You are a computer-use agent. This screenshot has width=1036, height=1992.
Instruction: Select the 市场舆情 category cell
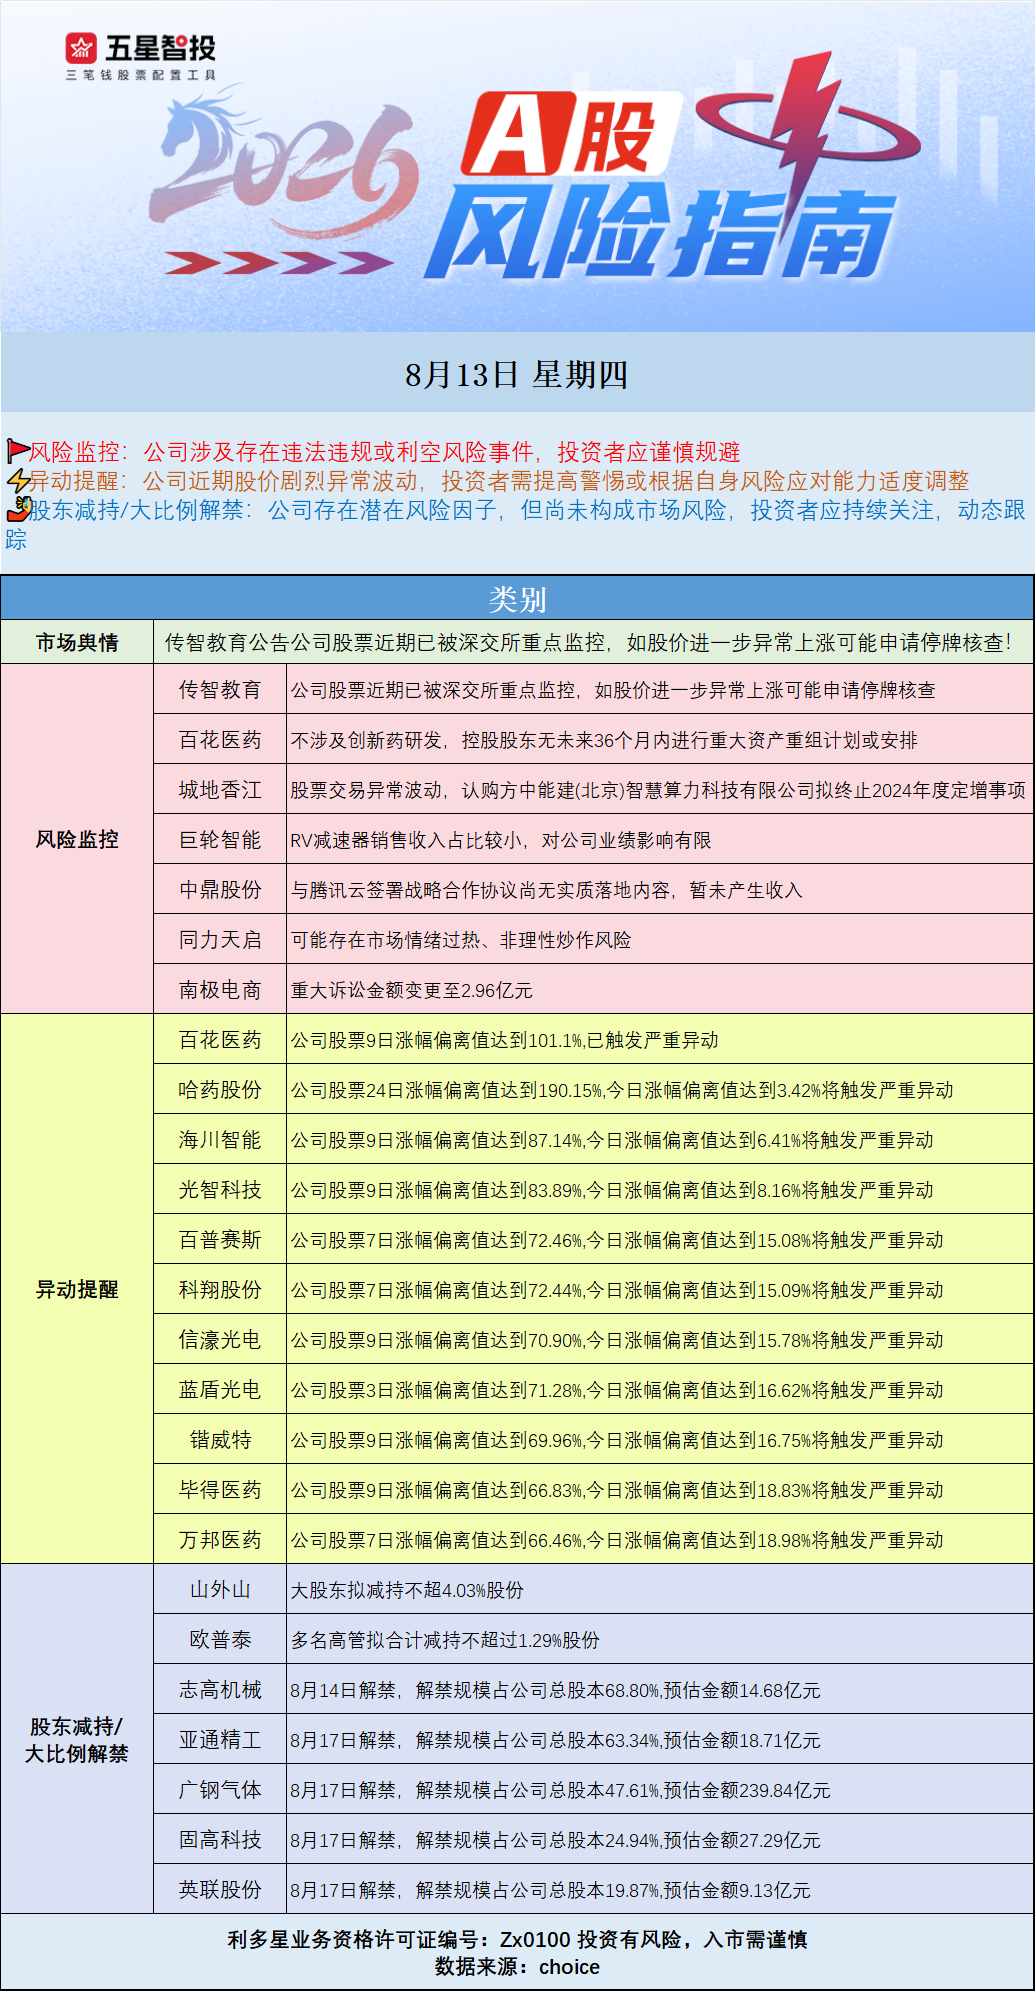77,642
